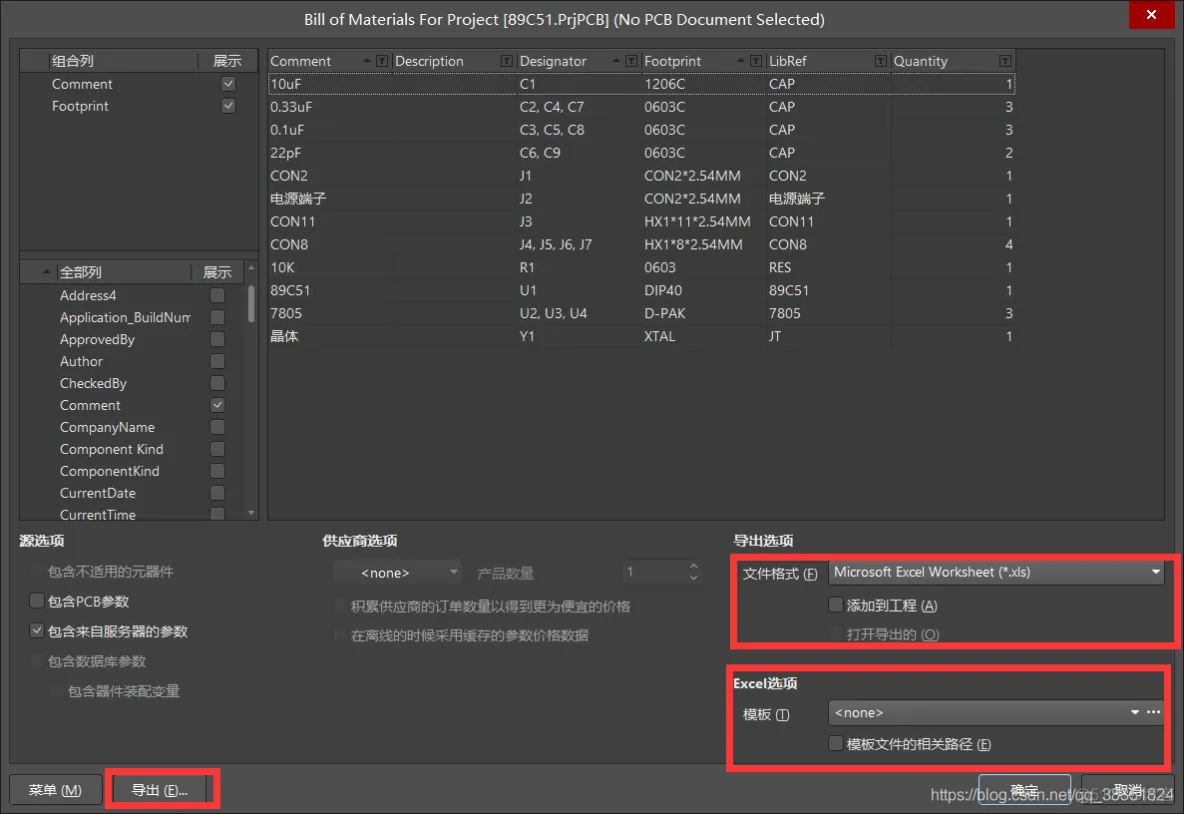Enable the ApprovedBy column checkbox

point(217,339)
